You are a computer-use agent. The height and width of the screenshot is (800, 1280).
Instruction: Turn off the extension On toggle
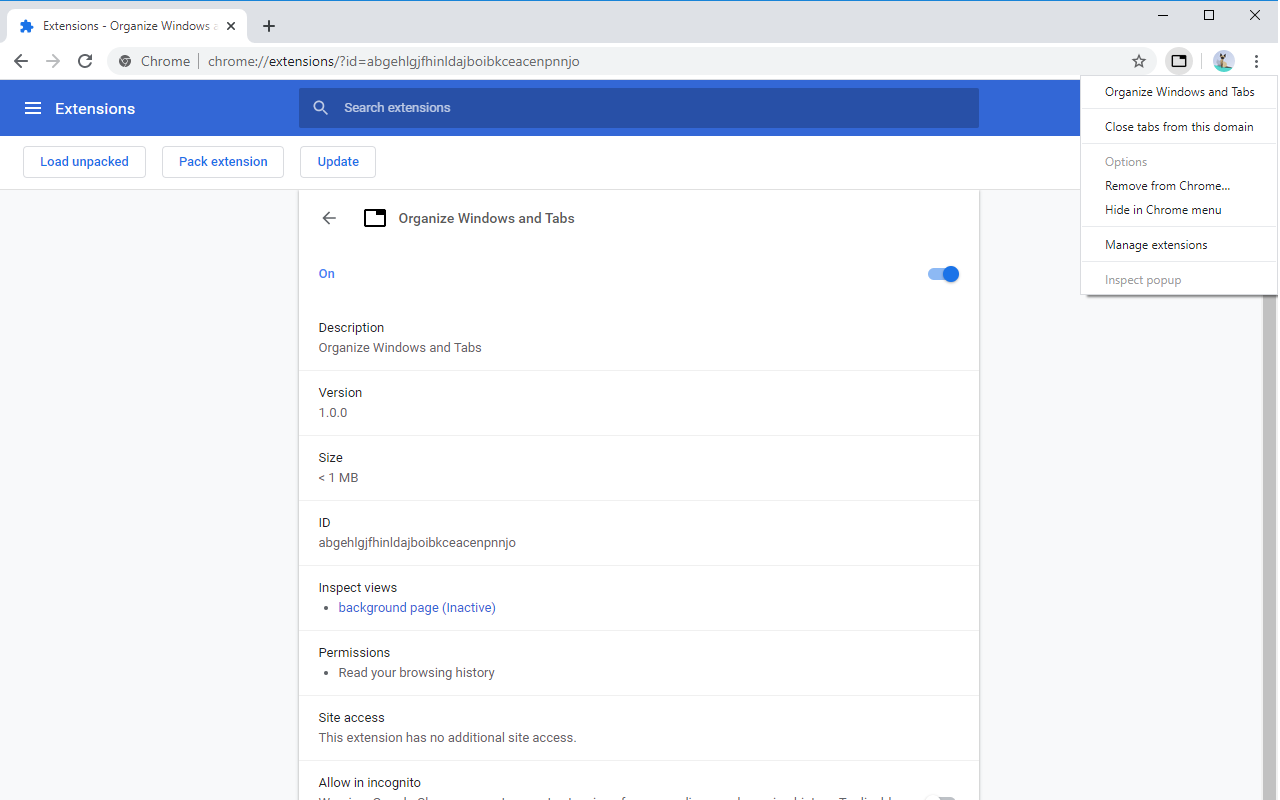tap(943, 274)
